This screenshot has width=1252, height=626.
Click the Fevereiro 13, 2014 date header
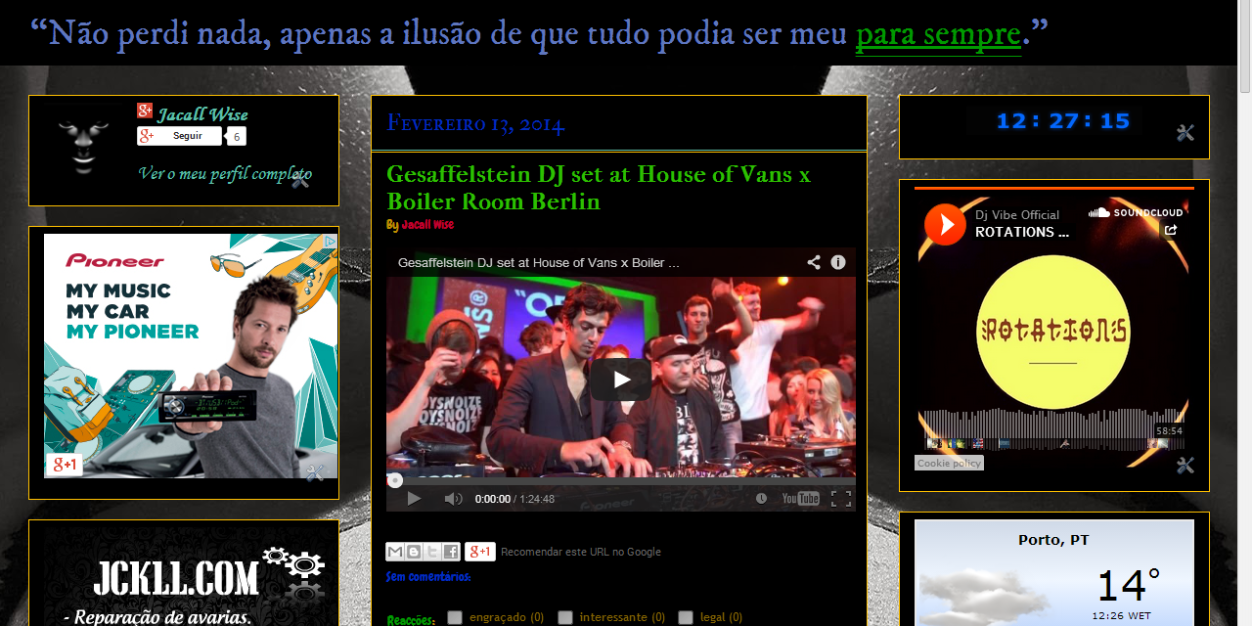[x=476, y=123]
